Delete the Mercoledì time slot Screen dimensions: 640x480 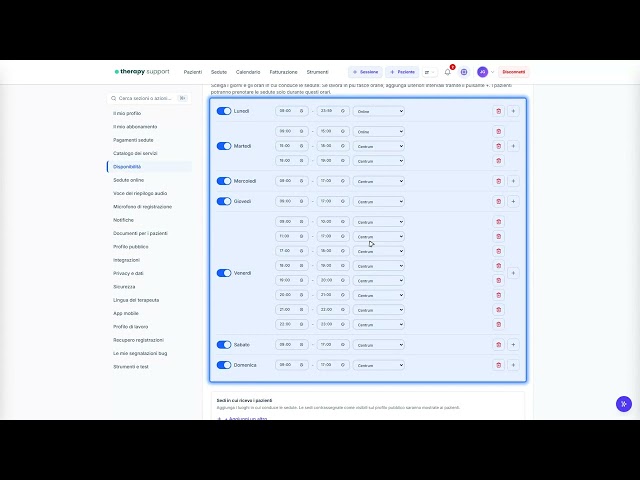pos(498,181)
